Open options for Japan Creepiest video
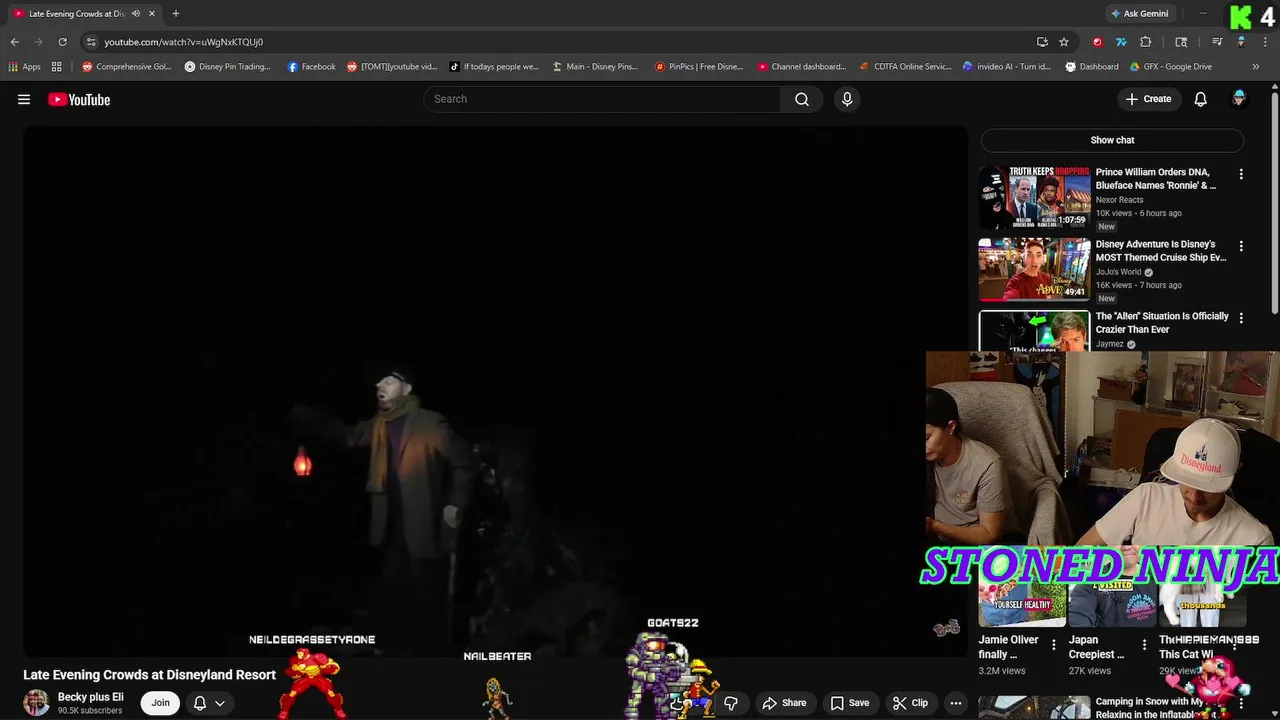Screen dimensions: 1280x720 [x=1143, y=645]
